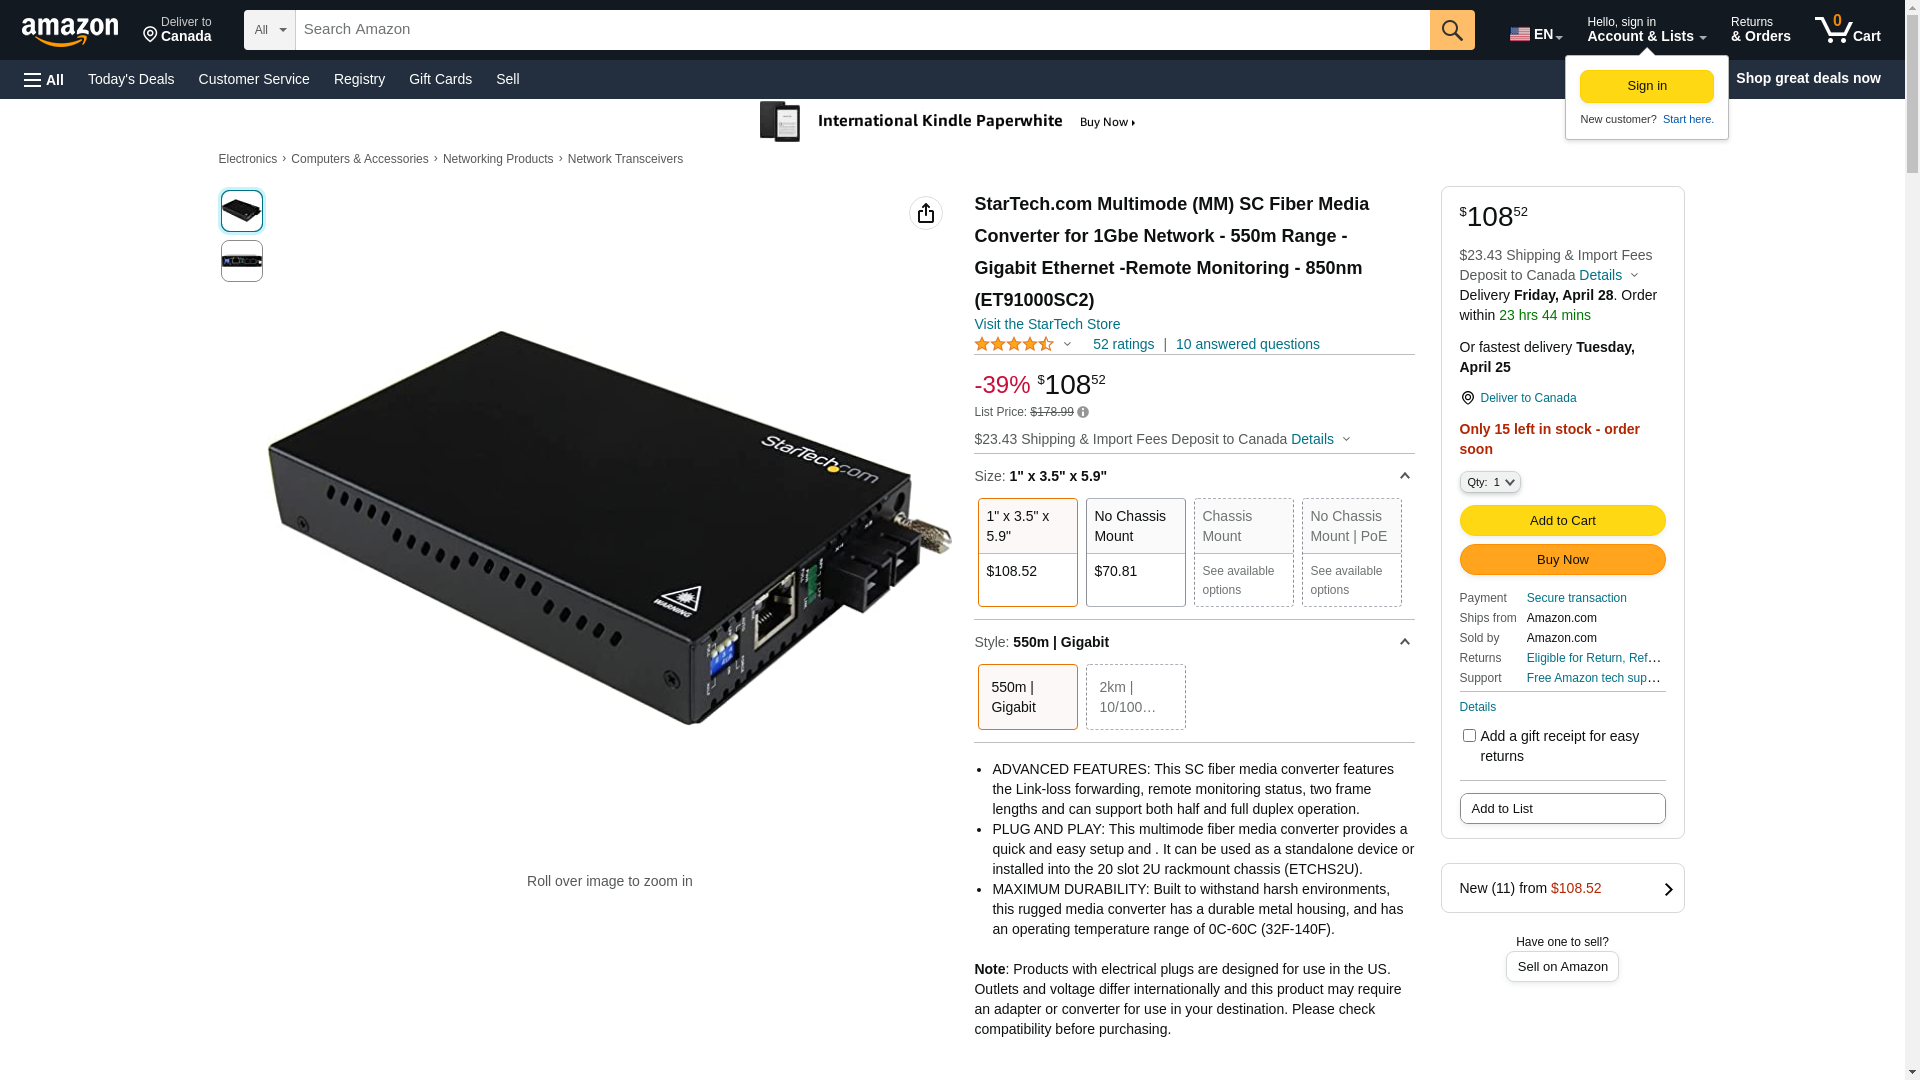Select the No Chassis Mount size option
Viewport: 1920px width, 1080px height.
coord(1135,552)
